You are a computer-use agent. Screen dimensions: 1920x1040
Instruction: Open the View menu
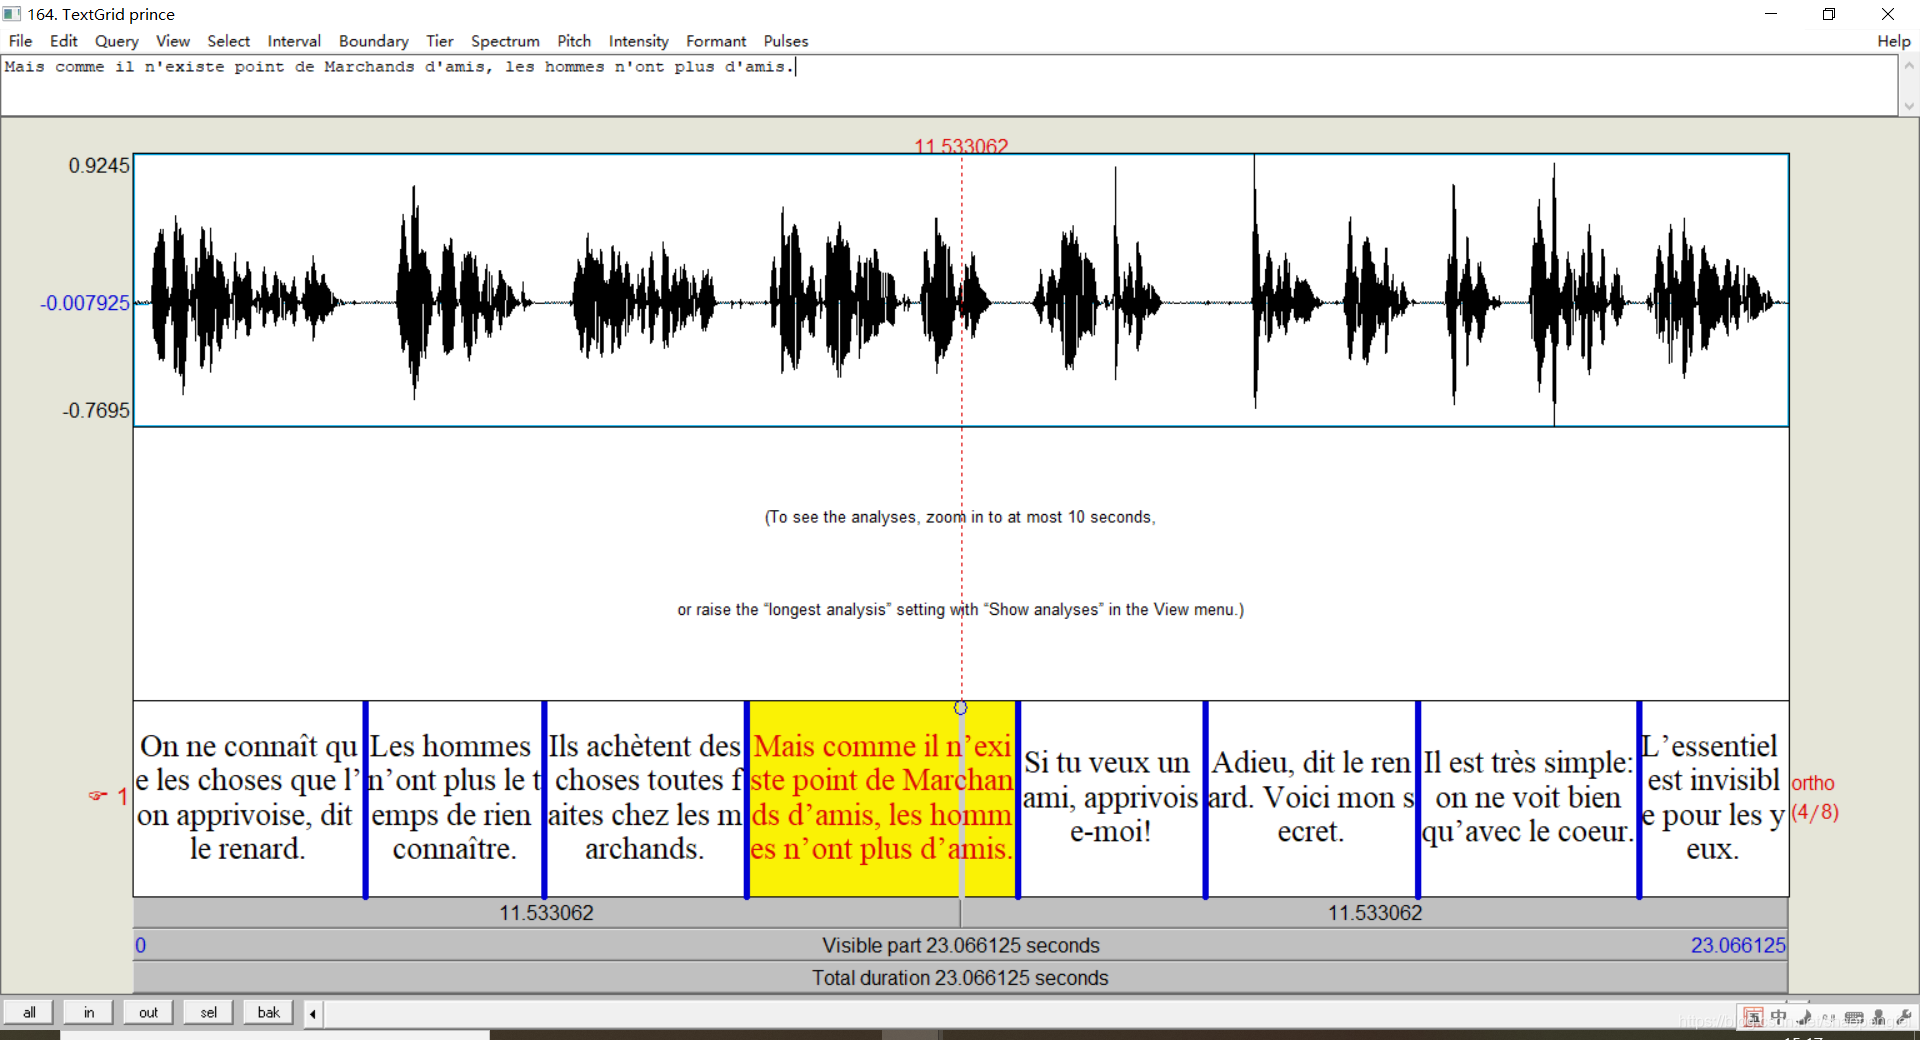(x=172, y=41)
